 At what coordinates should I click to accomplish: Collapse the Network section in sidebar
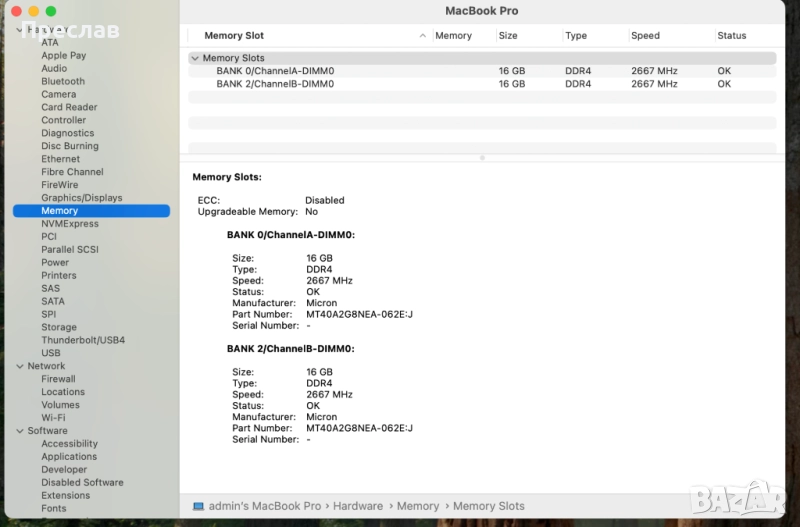[x=19, y=366]
